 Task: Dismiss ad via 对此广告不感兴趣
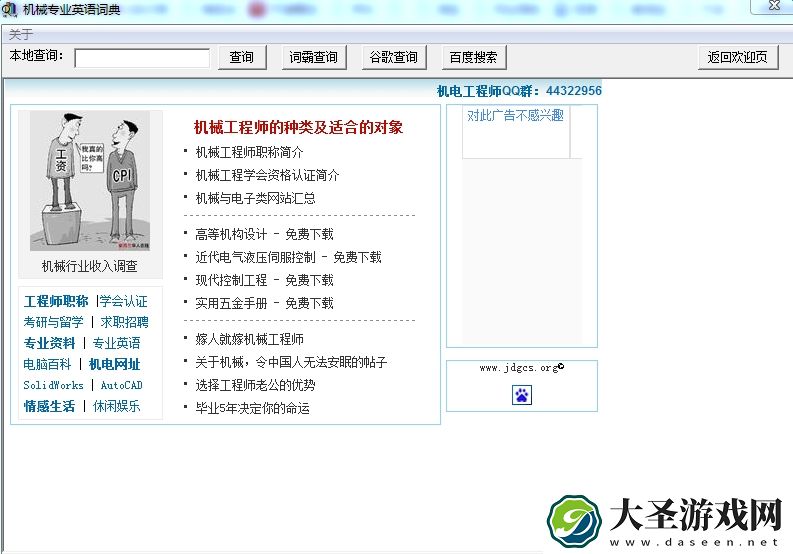(515, 115)
